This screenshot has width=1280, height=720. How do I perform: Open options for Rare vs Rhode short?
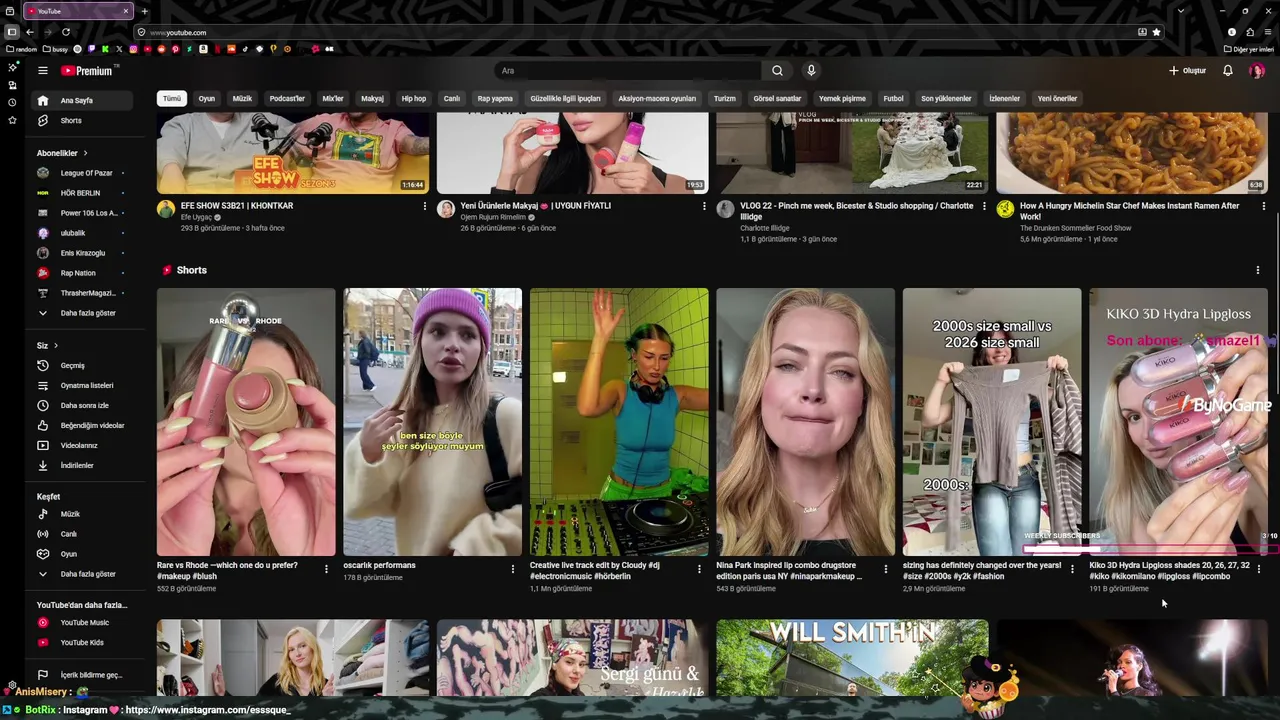pyautogui.click(x=326, y=569)
